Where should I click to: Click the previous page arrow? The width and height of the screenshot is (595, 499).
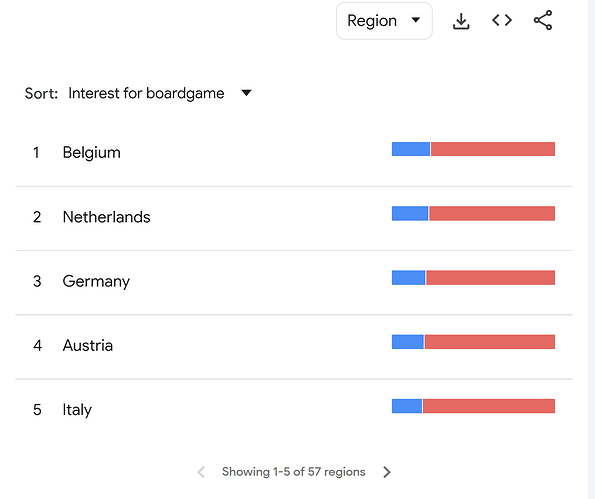tap(201, 472)
